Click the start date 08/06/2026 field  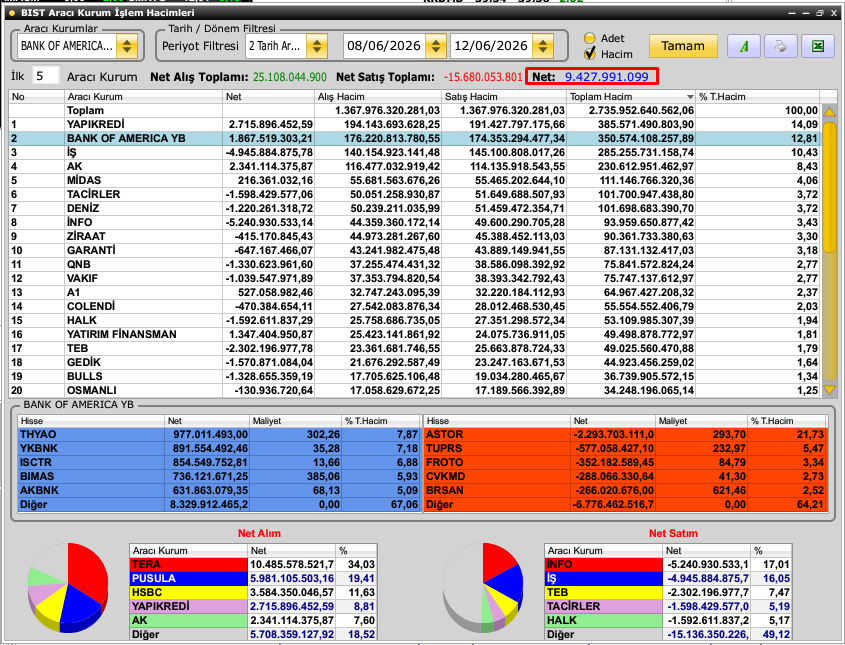coord(384,46)
